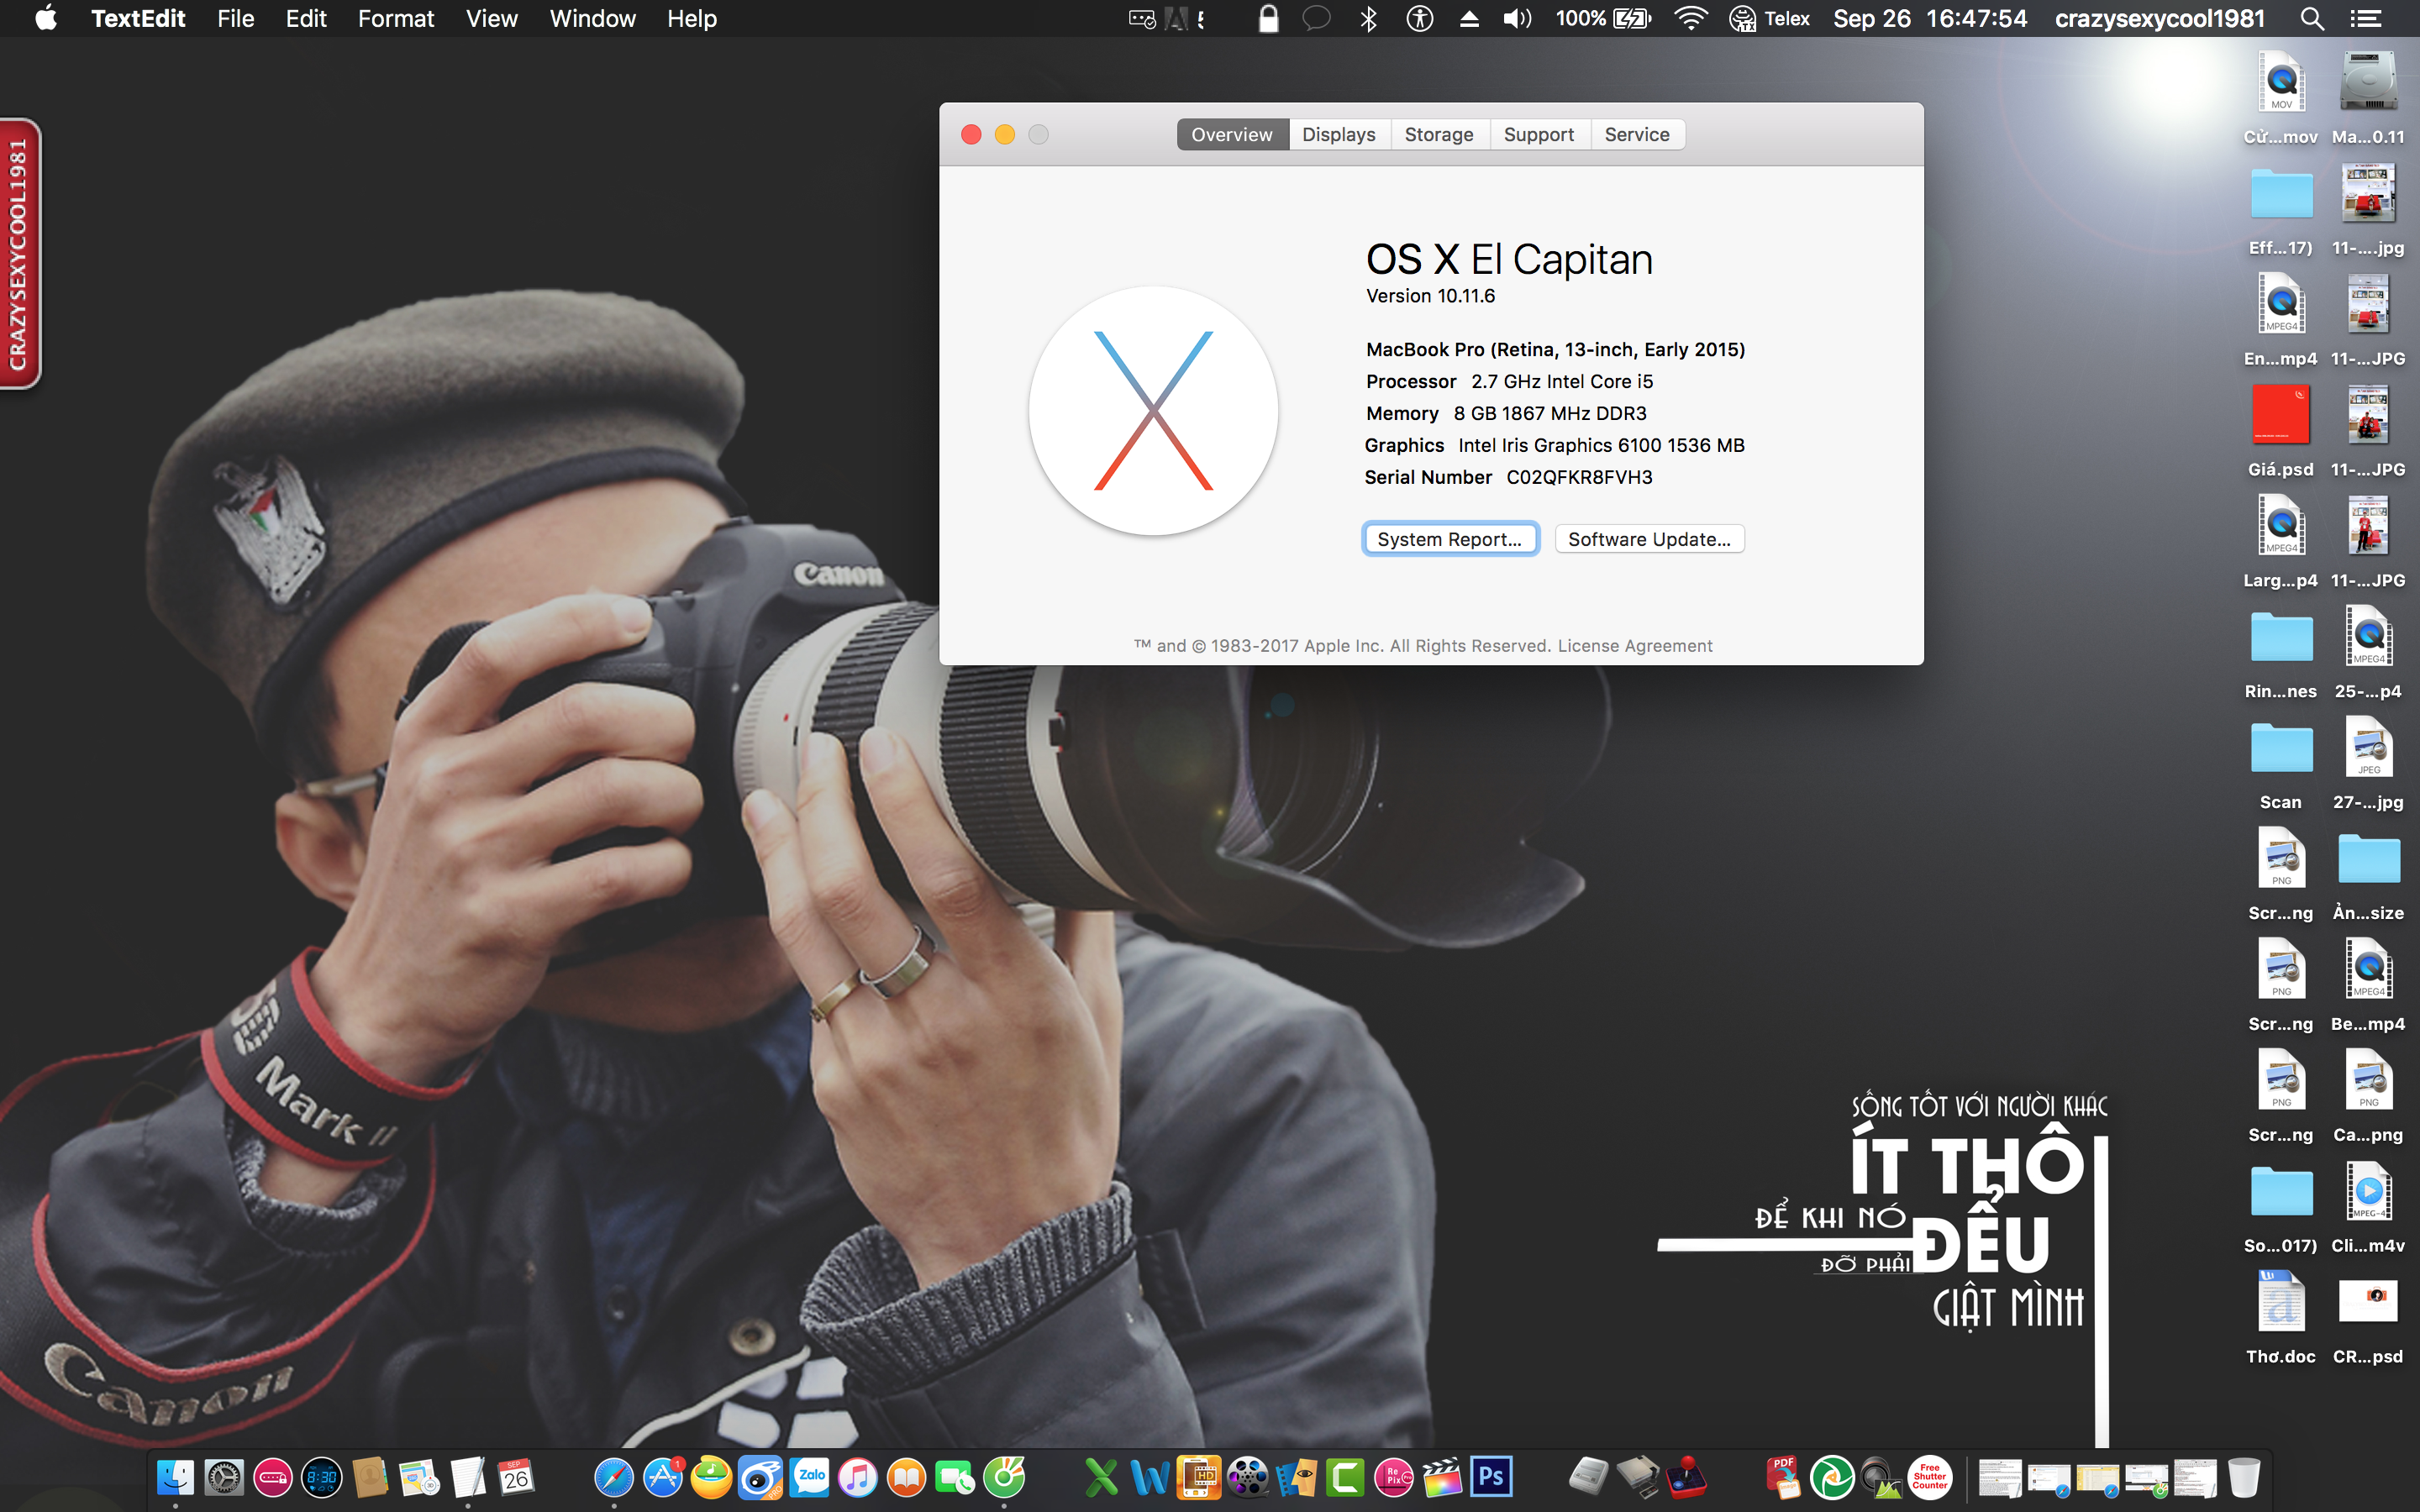Select the Cli...m4v video file
The width and height of the screenshot is (2420, 1512).
point(2368,1208)
